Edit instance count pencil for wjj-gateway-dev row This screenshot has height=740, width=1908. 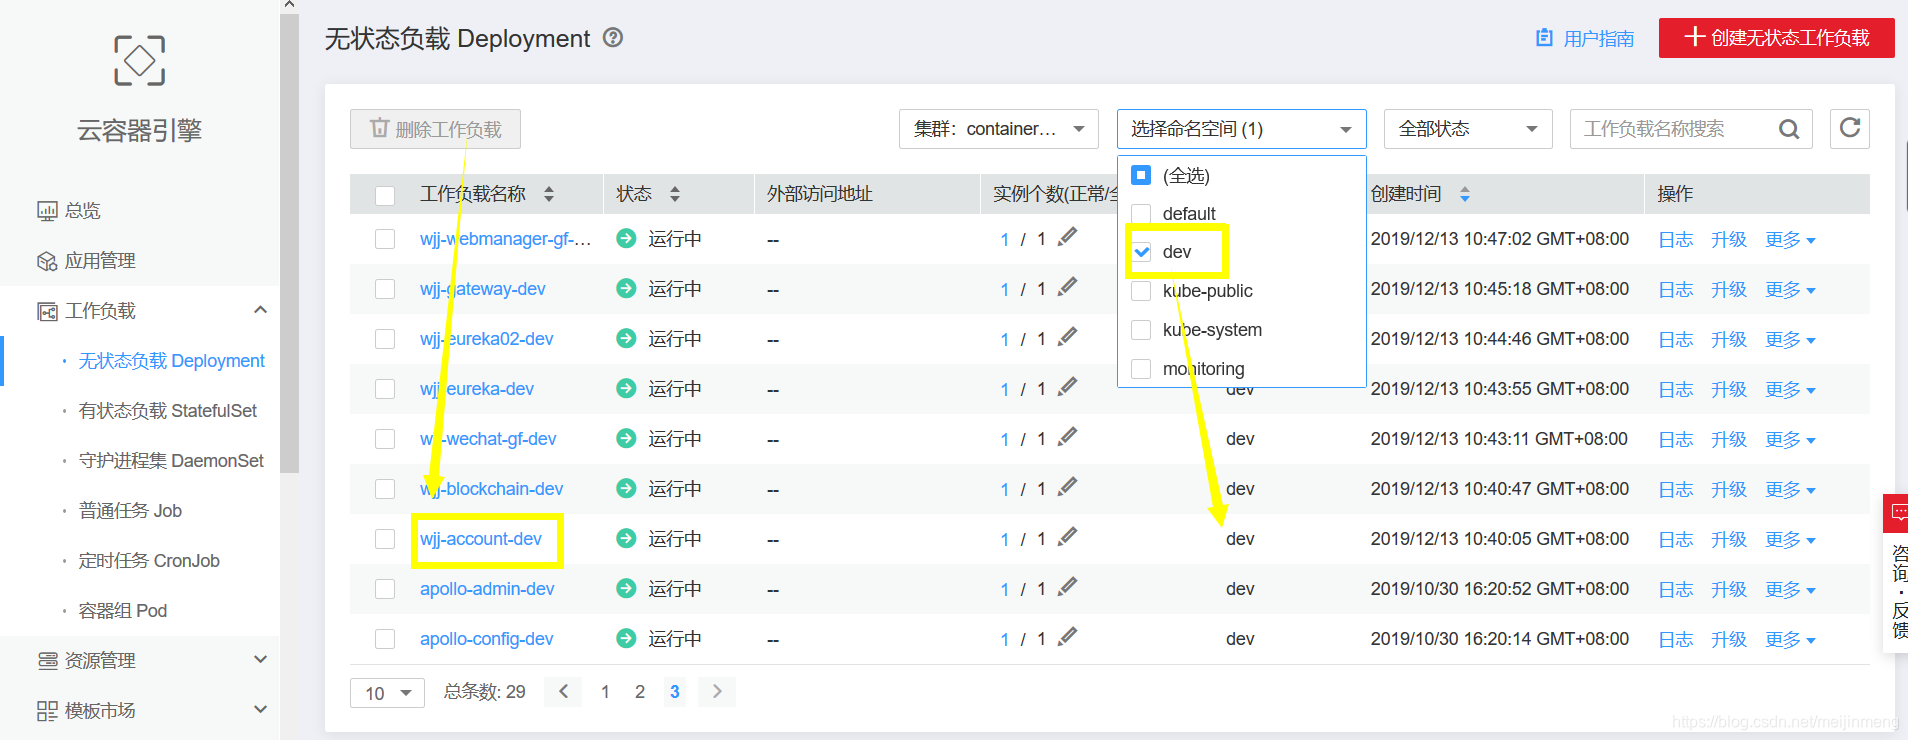[x=1067, y=287]
